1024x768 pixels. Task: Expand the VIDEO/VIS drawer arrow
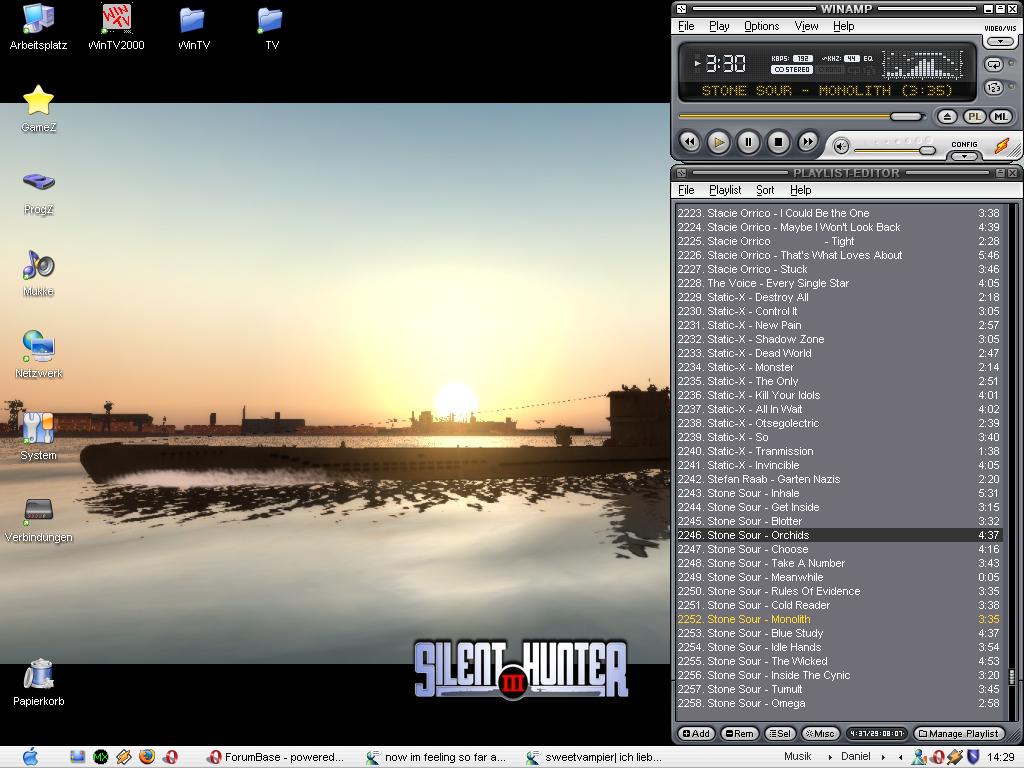tap(1000, 42)
